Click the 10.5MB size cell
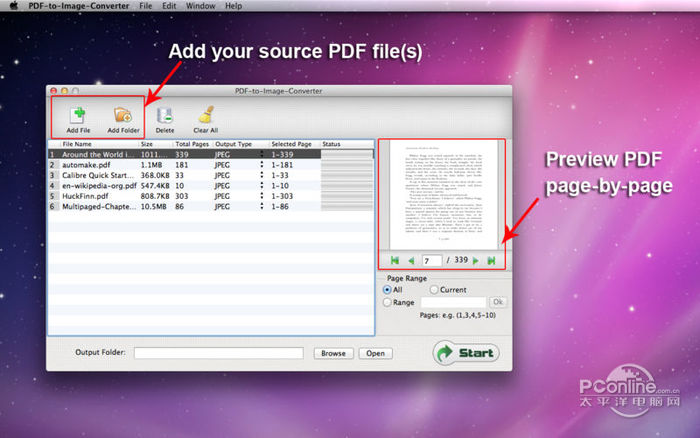Screen dimensions: 700x438 154,206
